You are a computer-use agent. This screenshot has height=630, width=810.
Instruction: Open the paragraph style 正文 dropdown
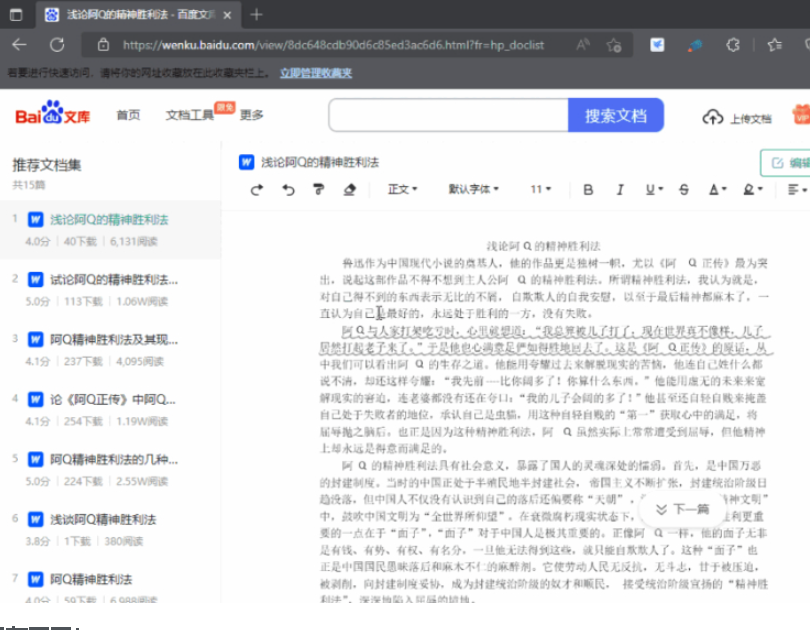pyautogui.click(x=402, y=189)
